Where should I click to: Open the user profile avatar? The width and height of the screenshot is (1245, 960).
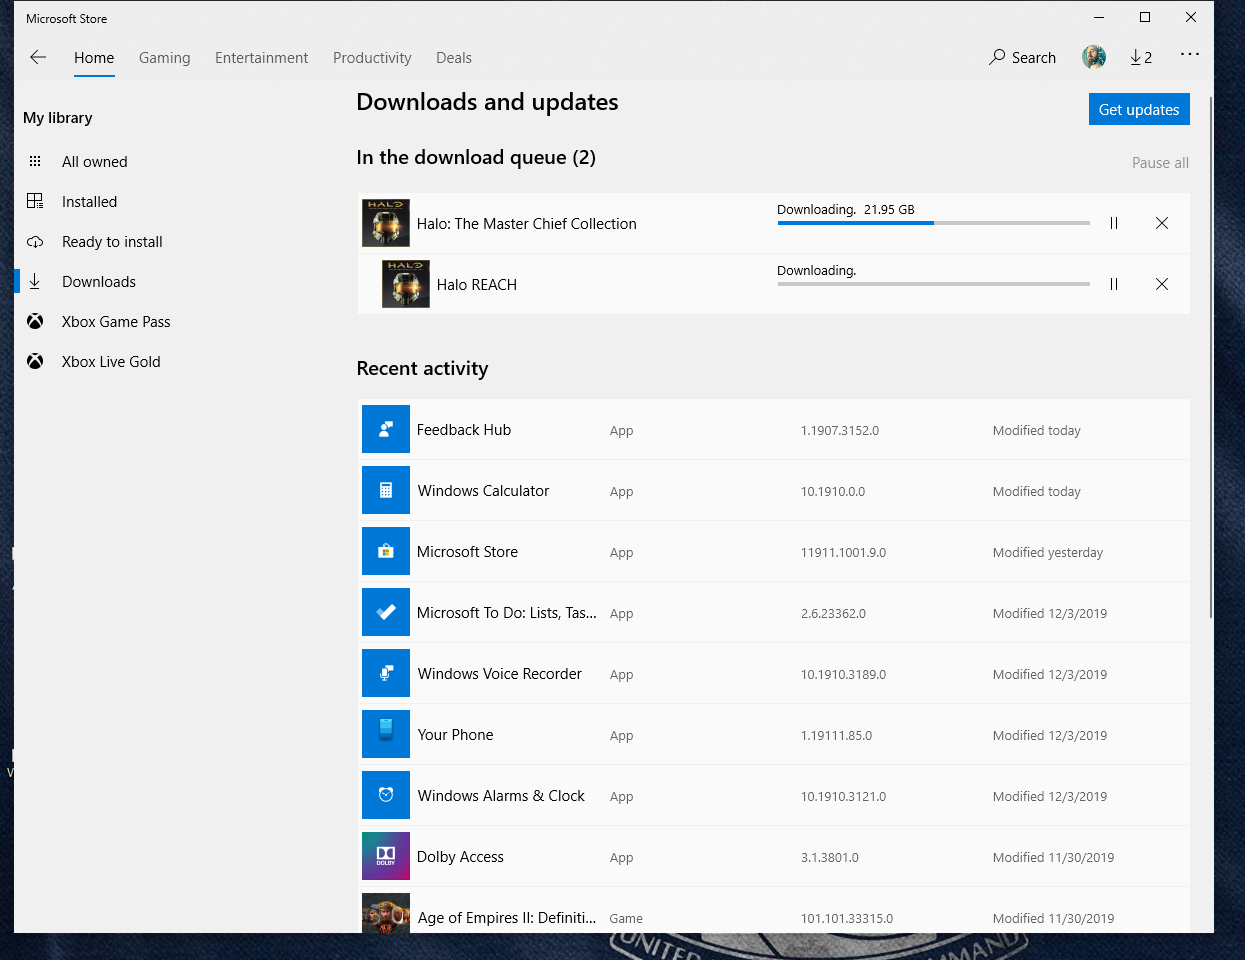1094,57
